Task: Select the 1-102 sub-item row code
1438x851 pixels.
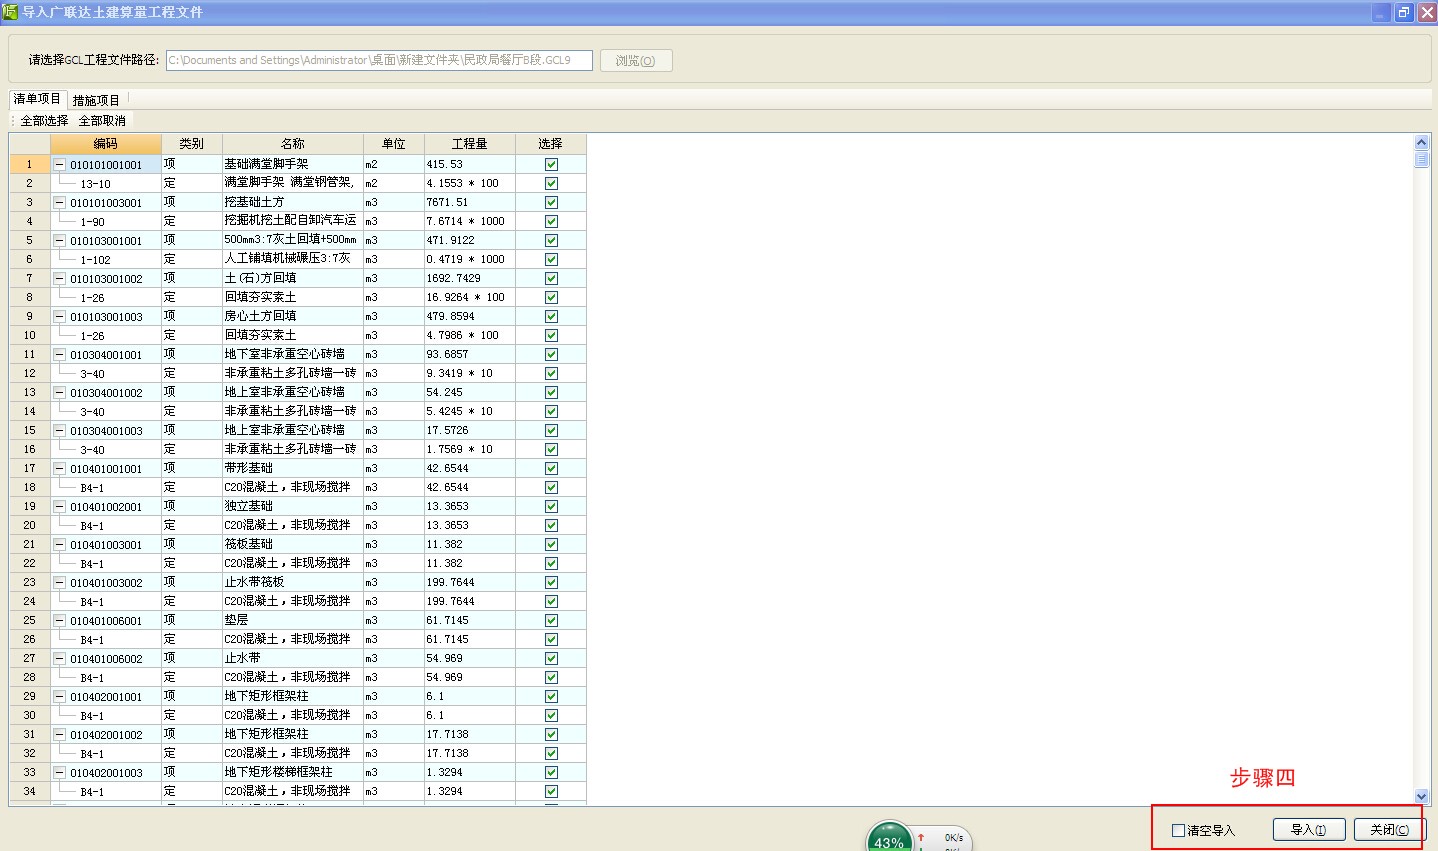Action: click(x=95, y=260)
